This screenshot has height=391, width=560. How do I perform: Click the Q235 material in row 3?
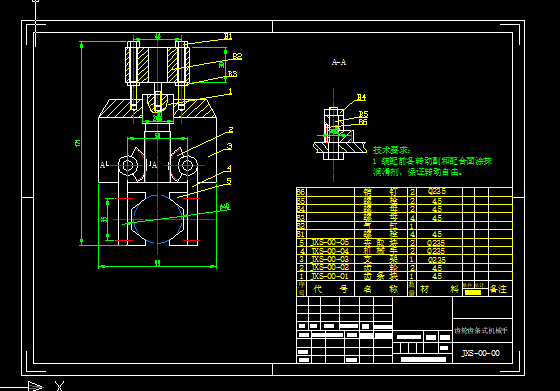click(x=436, y=260)
